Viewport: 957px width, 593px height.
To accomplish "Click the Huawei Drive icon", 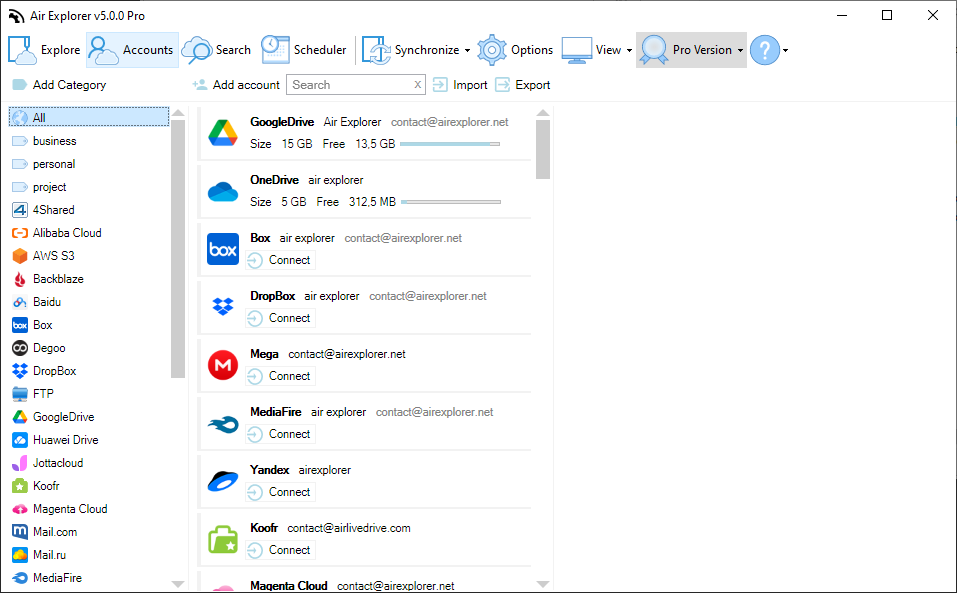I will tap(20, 440).
